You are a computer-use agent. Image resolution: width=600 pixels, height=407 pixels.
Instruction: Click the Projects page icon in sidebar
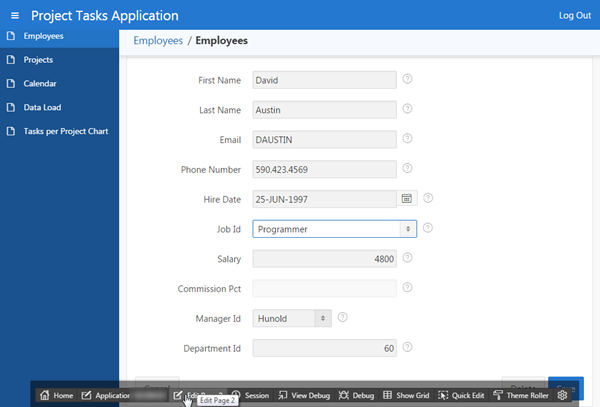click(11, 60)
